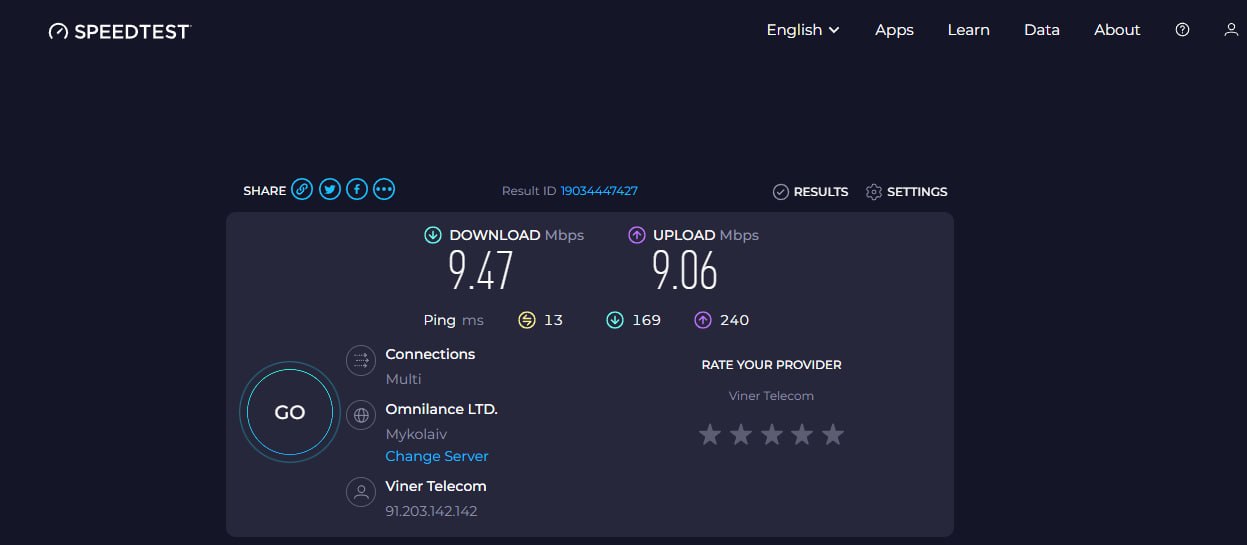Viewport: 1247px width, 545px height.
Task: Click the UPLOAD Mbps label
Action: [706, 235]
